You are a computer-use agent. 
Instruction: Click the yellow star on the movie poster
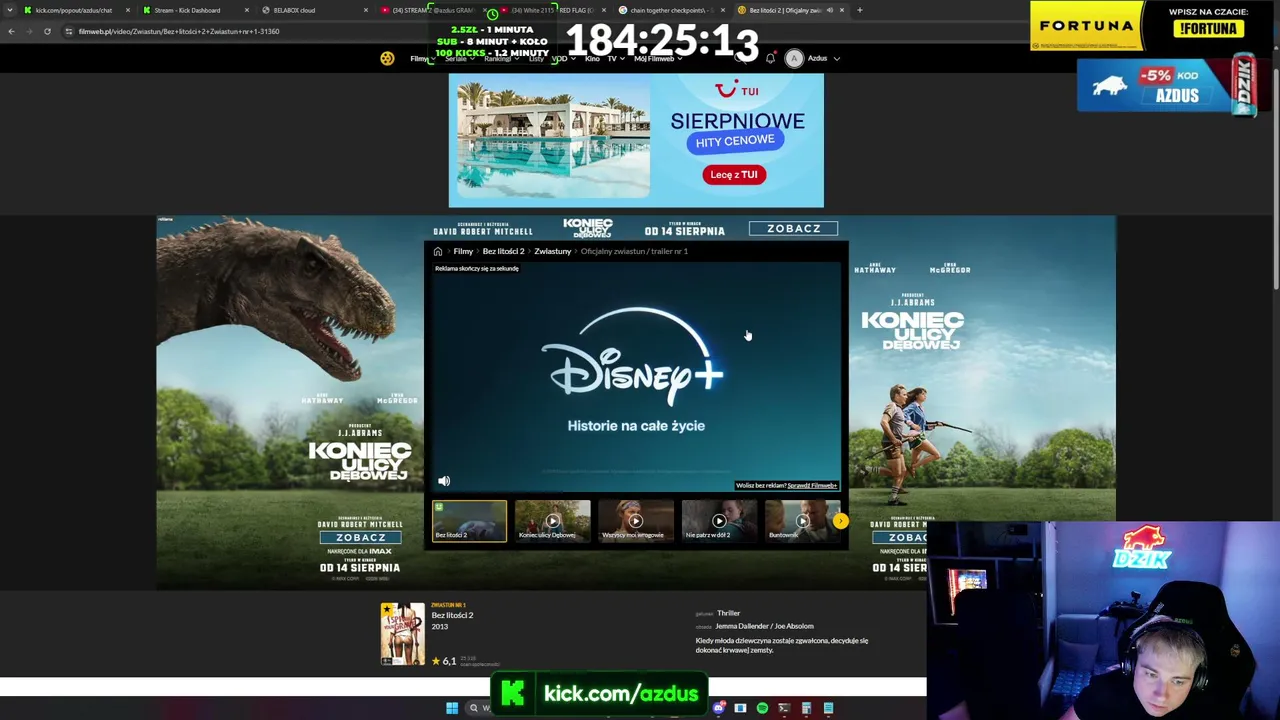coord(387,609)
